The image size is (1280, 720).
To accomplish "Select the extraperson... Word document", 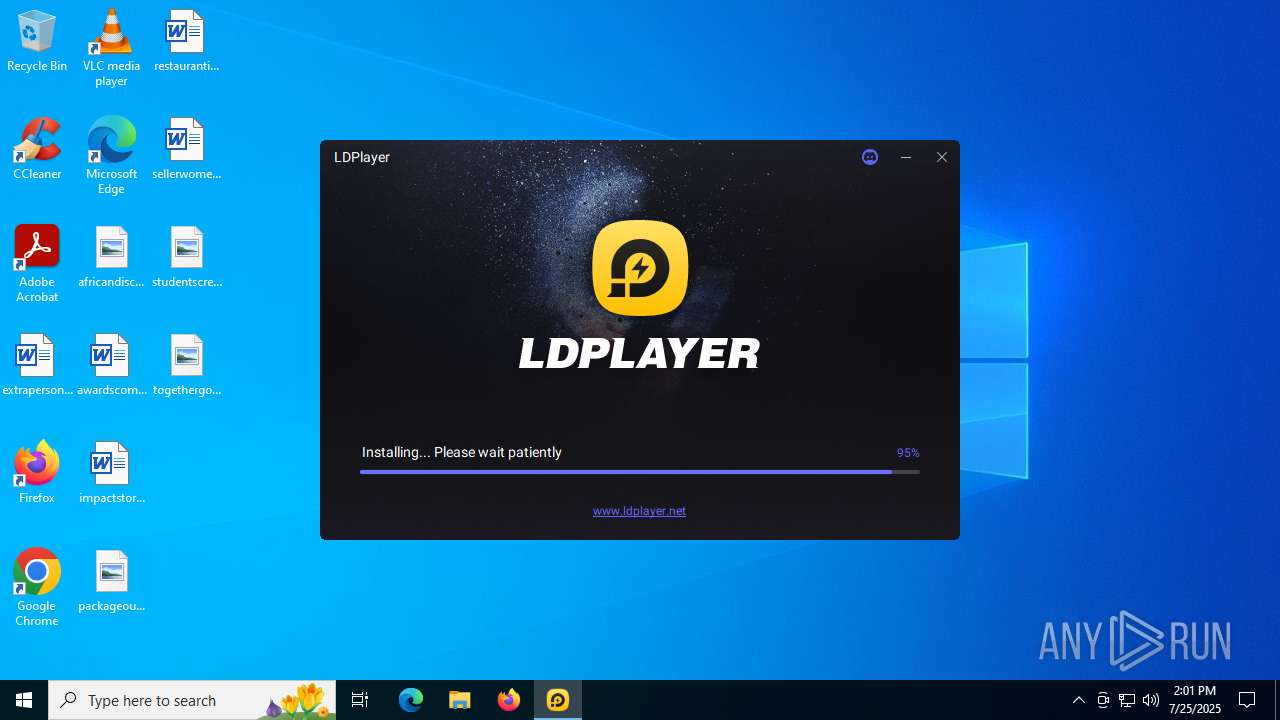I will (x=37, y=366).
